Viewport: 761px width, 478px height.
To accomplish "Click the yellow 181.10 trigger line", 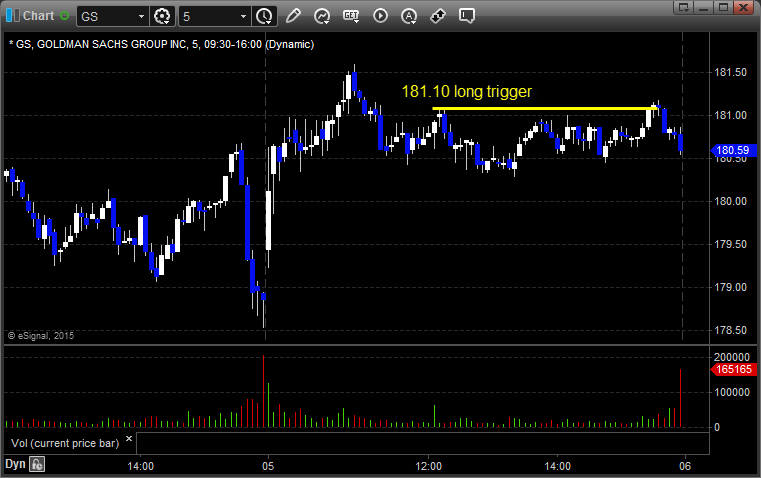I will [545, 108].
